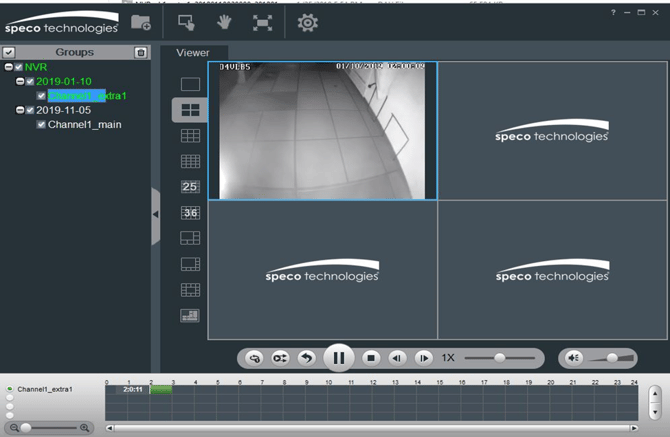Select the empty top-right viewer pane
Viewport: 670px width, 437px height.
pos(552,131)
